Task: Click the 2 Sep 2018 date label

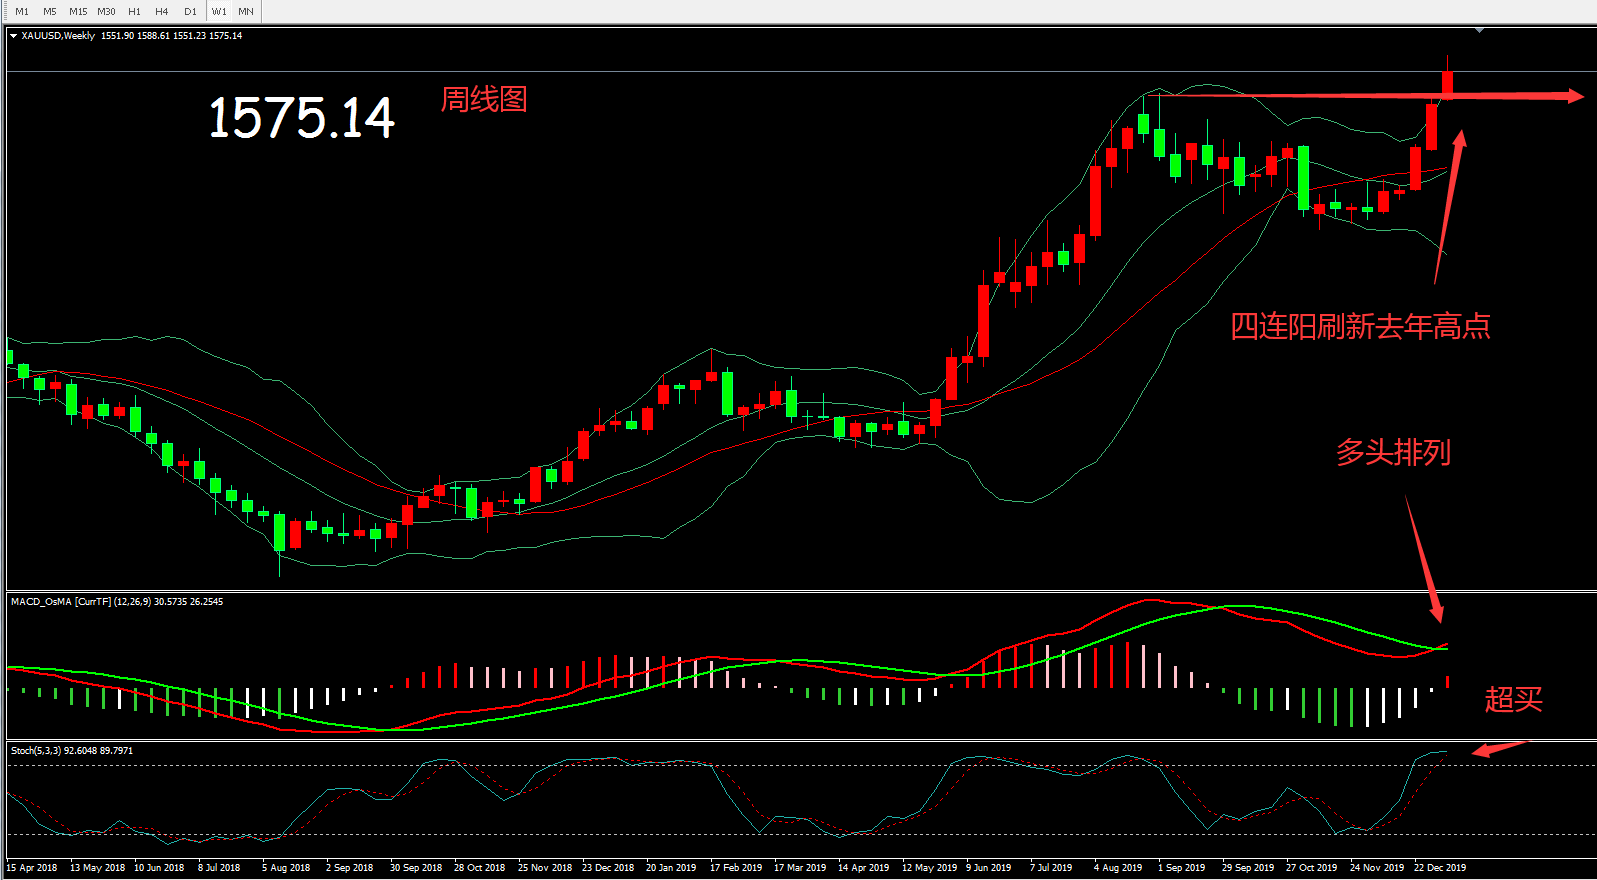Action: (349, 868)
